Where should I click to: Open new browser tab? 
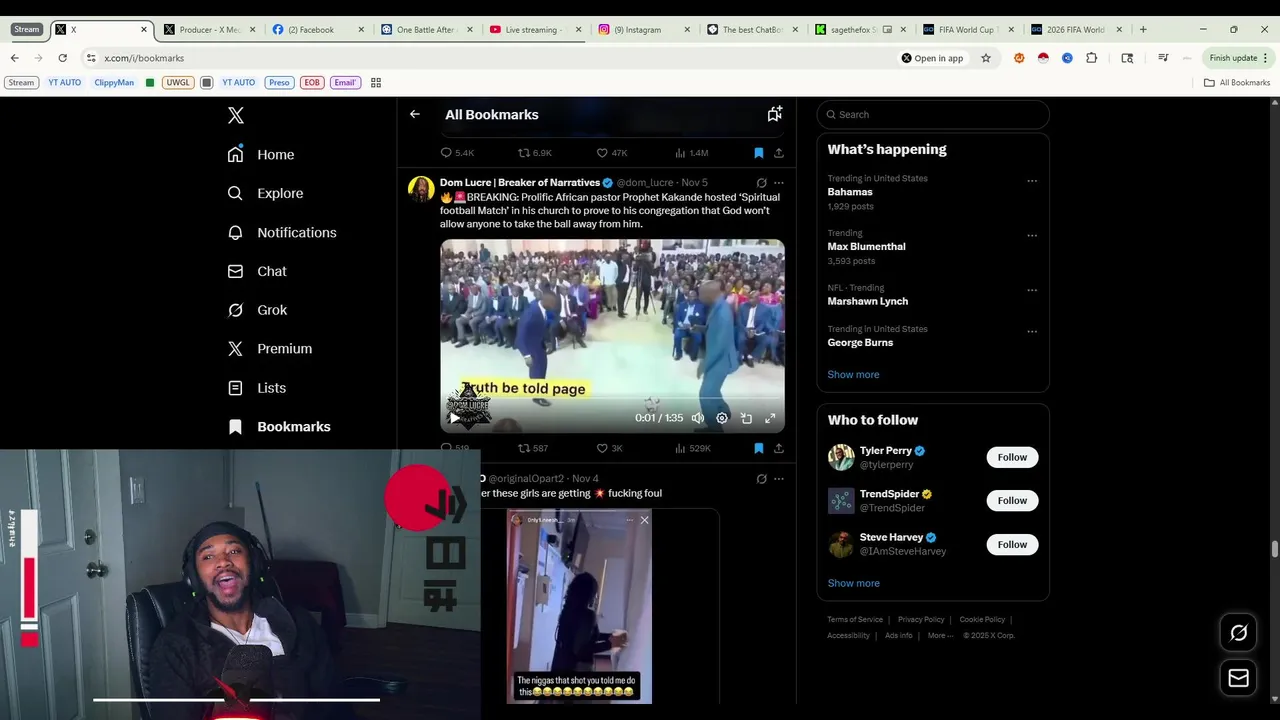click(x=1143, y=30)
